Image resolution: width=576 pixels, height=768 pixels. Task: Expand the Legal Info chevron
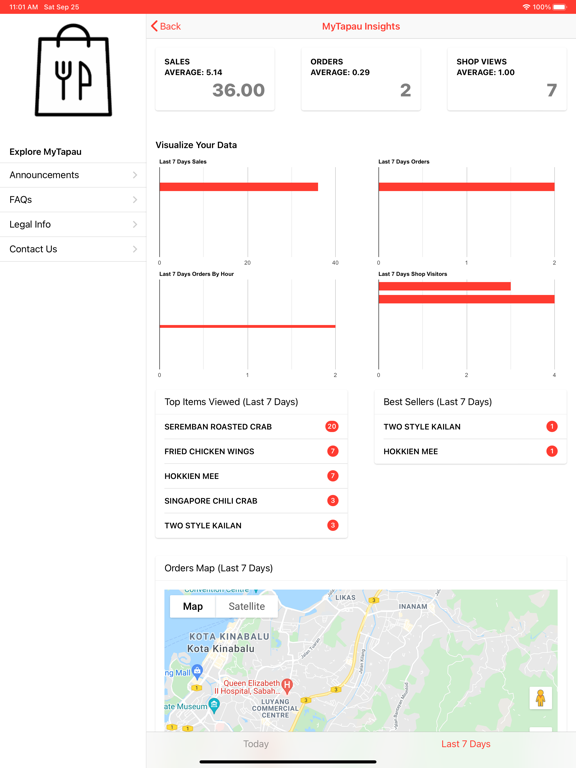pyautogui.click(x=135, y=224)
